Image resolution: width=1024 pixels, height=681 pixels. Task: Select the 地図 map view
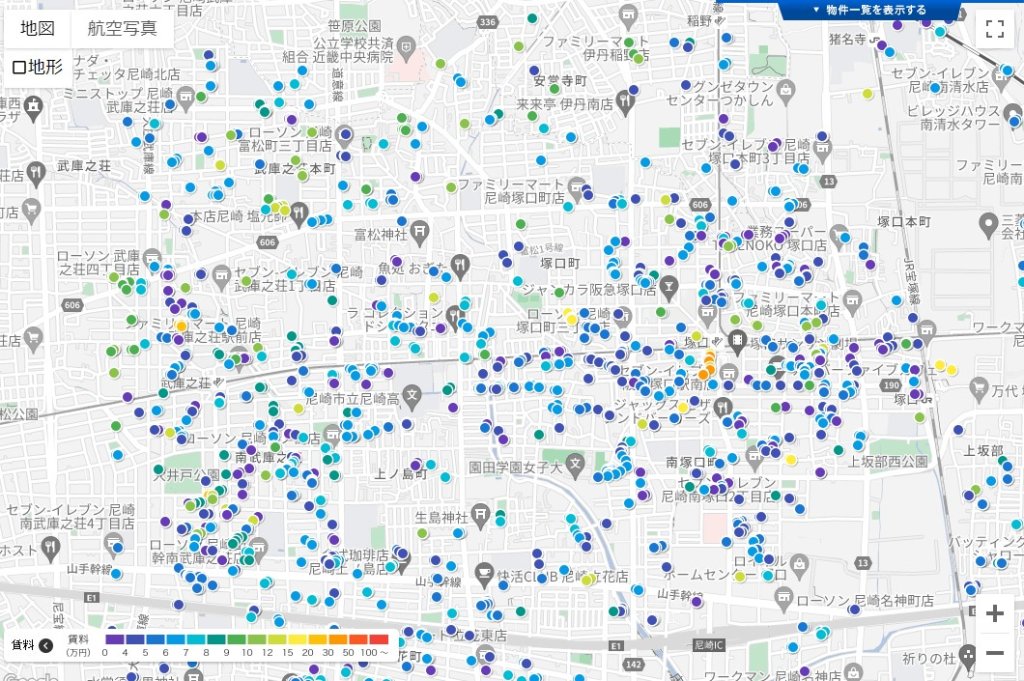(37, 28)
